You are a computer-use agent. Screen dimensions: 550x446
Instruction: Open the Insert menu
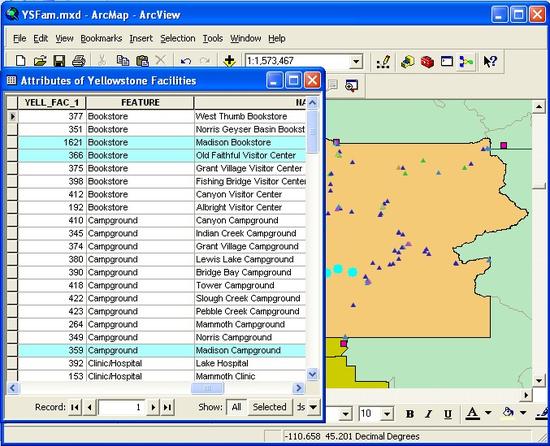tap(141, 38)
